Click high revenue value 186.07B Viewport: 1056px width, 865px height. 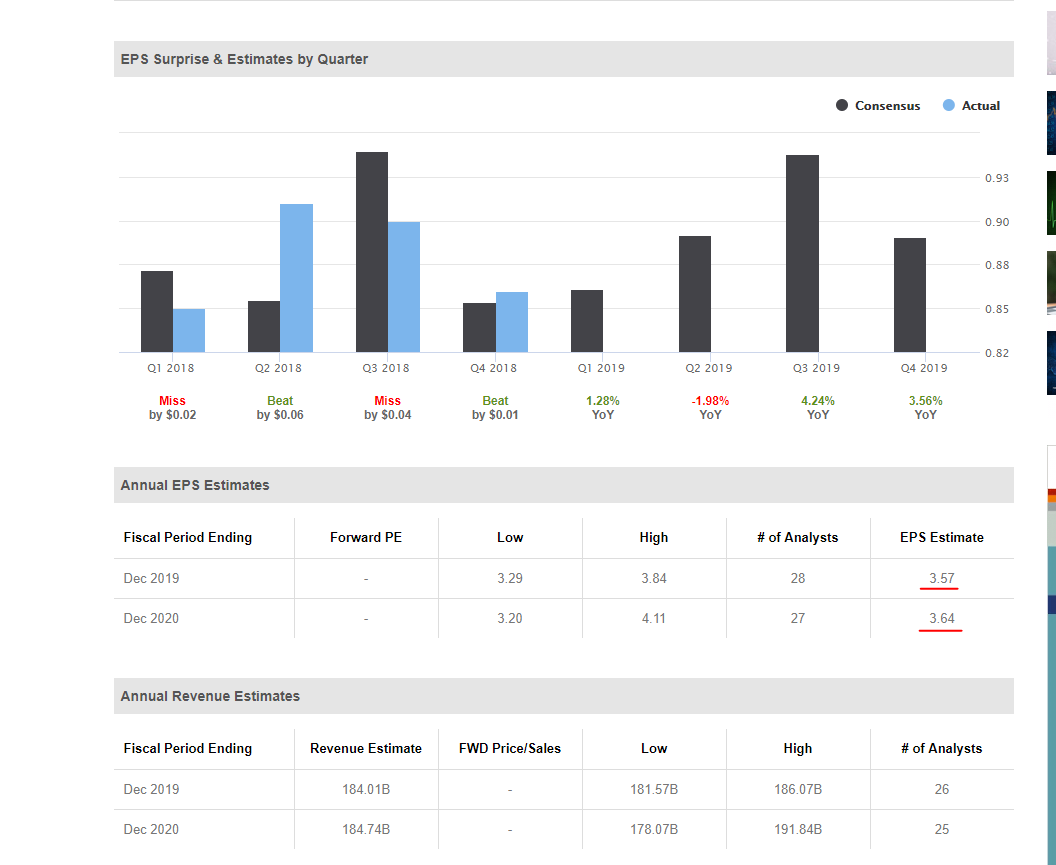(797, 789)
